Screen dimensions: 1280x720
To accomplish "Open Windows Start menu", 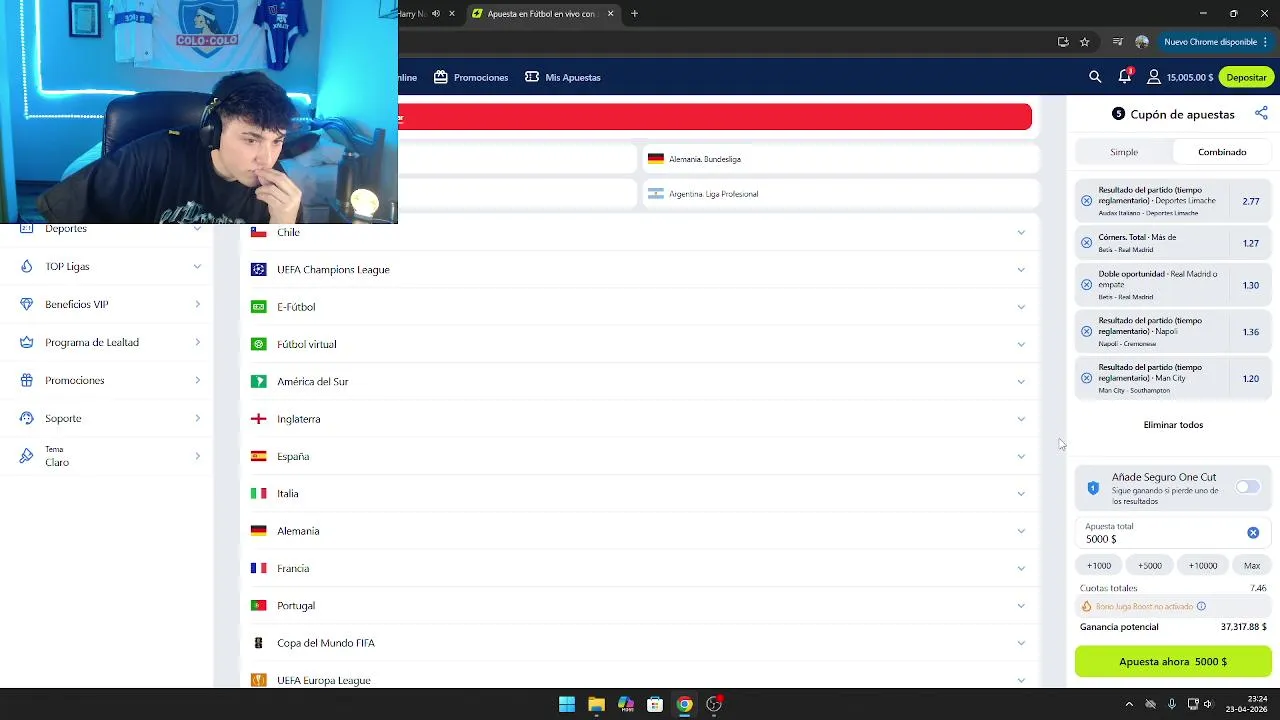I will point(567,704).
